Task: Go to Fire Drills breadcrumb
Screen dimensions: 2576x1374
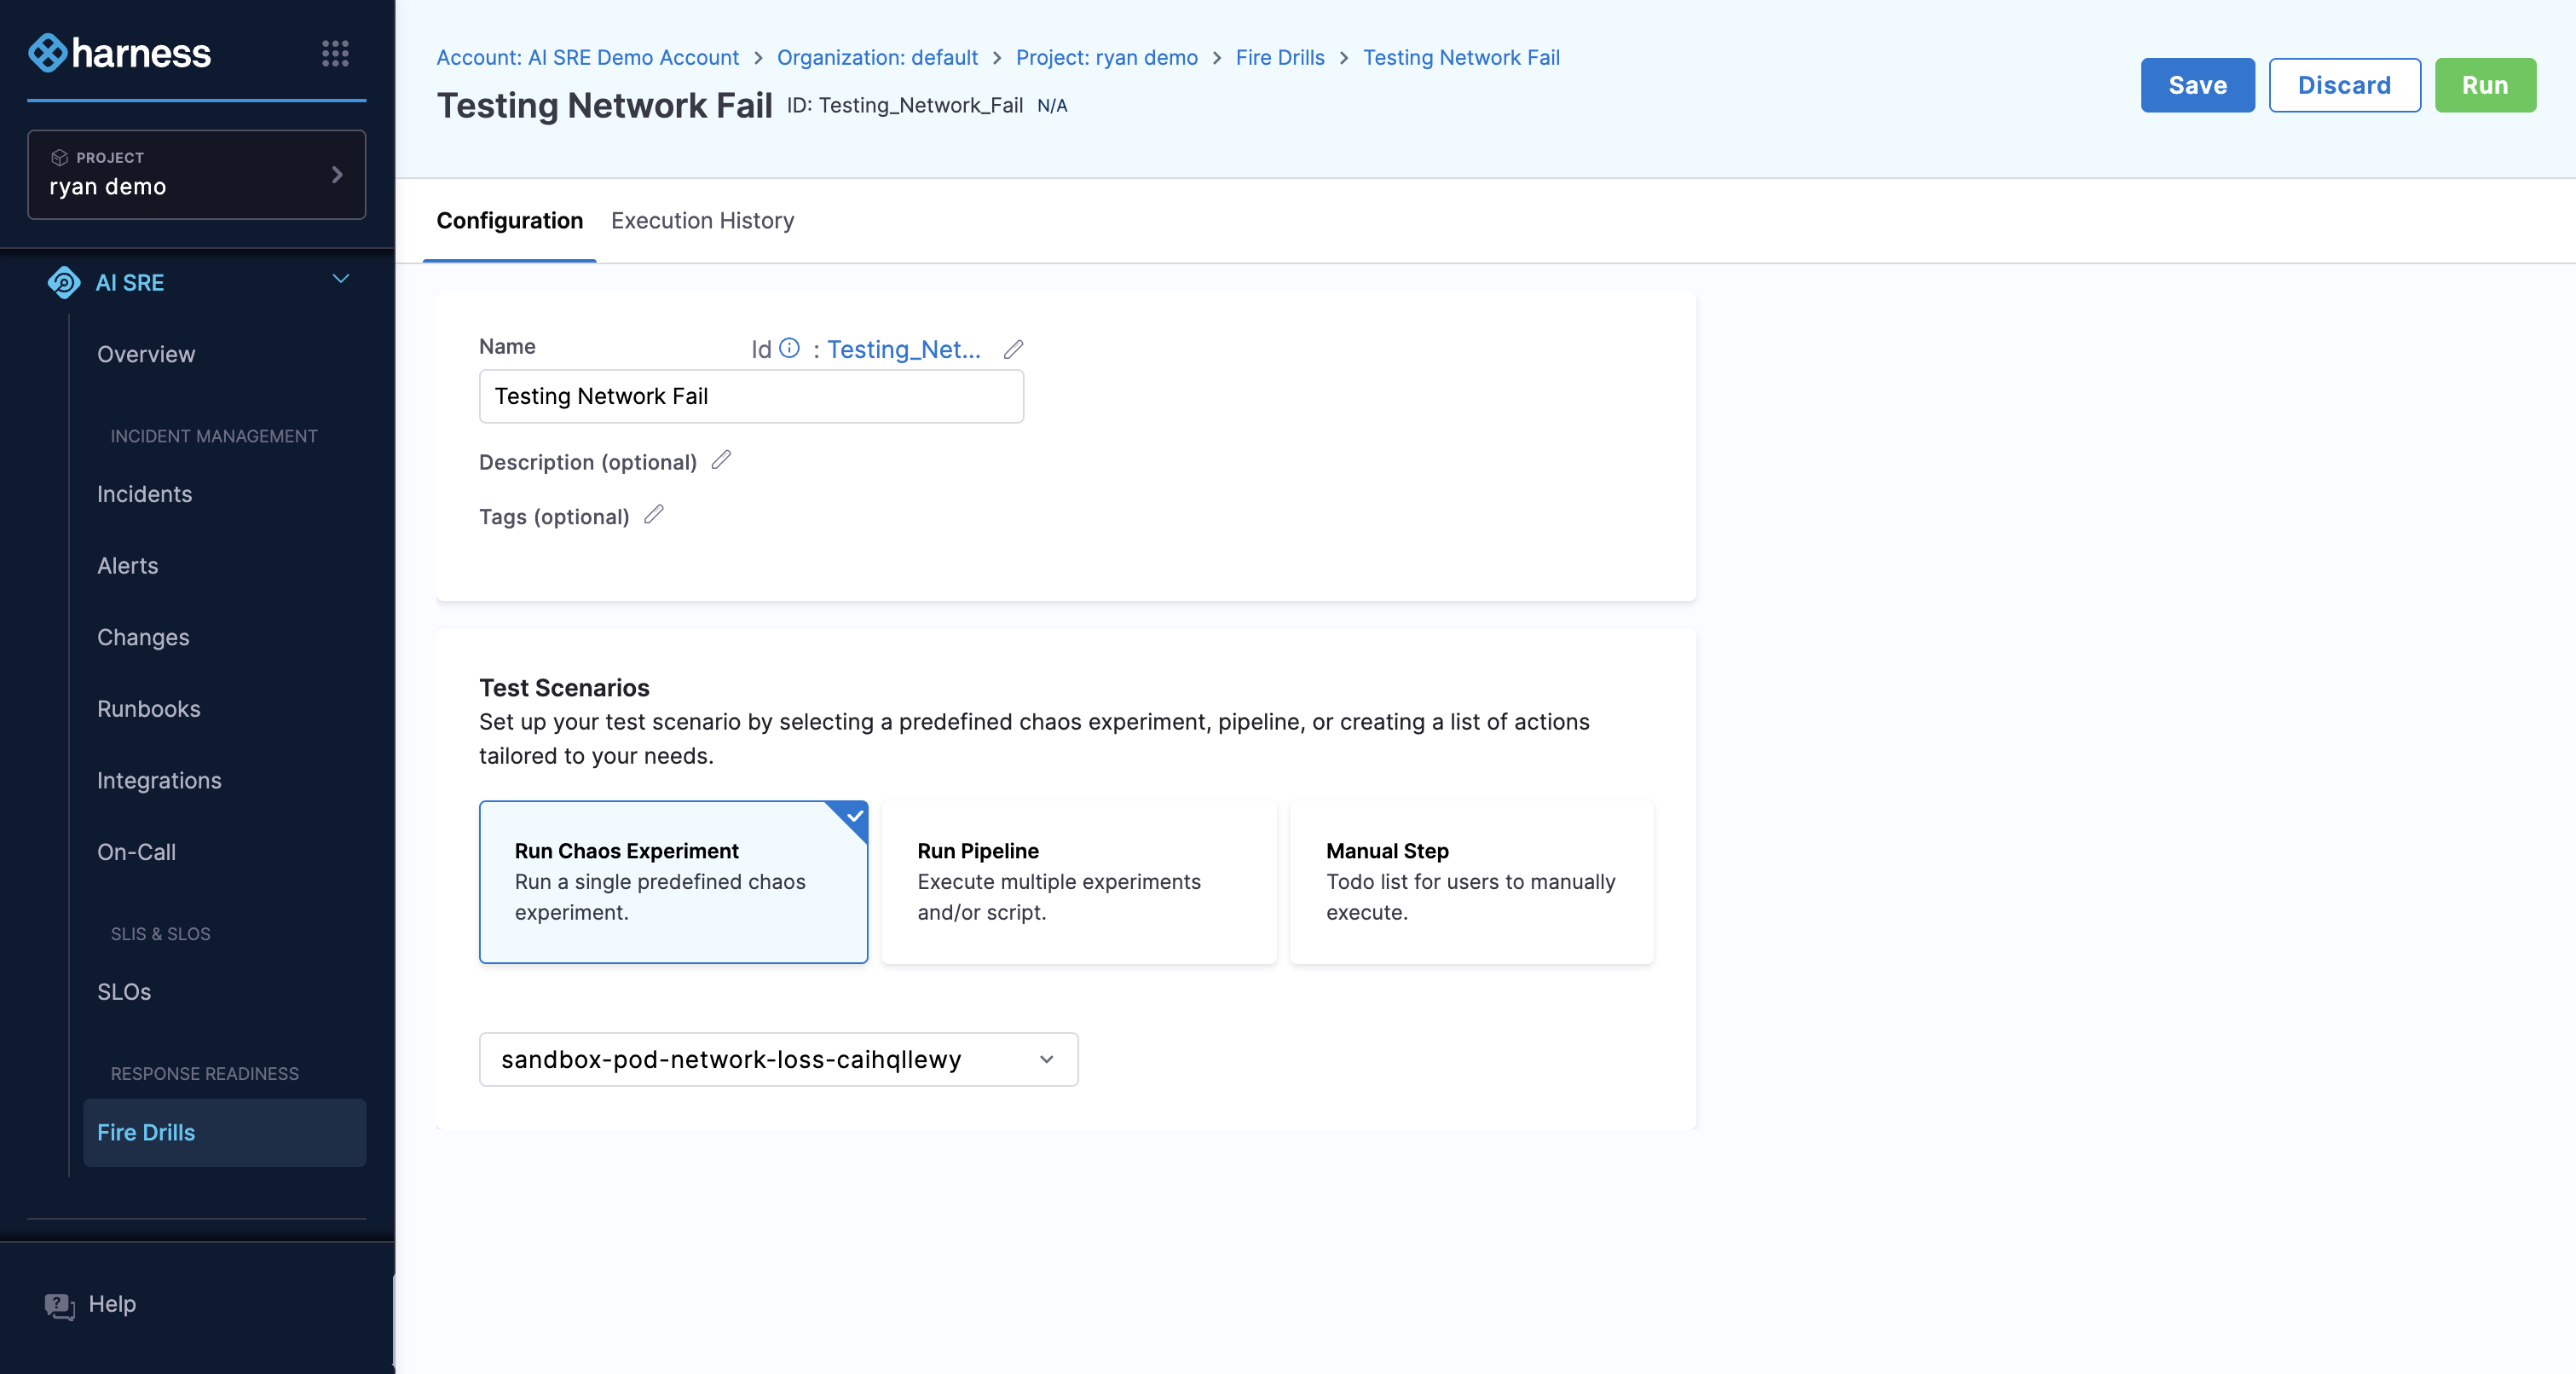Action: point(1280,57)
